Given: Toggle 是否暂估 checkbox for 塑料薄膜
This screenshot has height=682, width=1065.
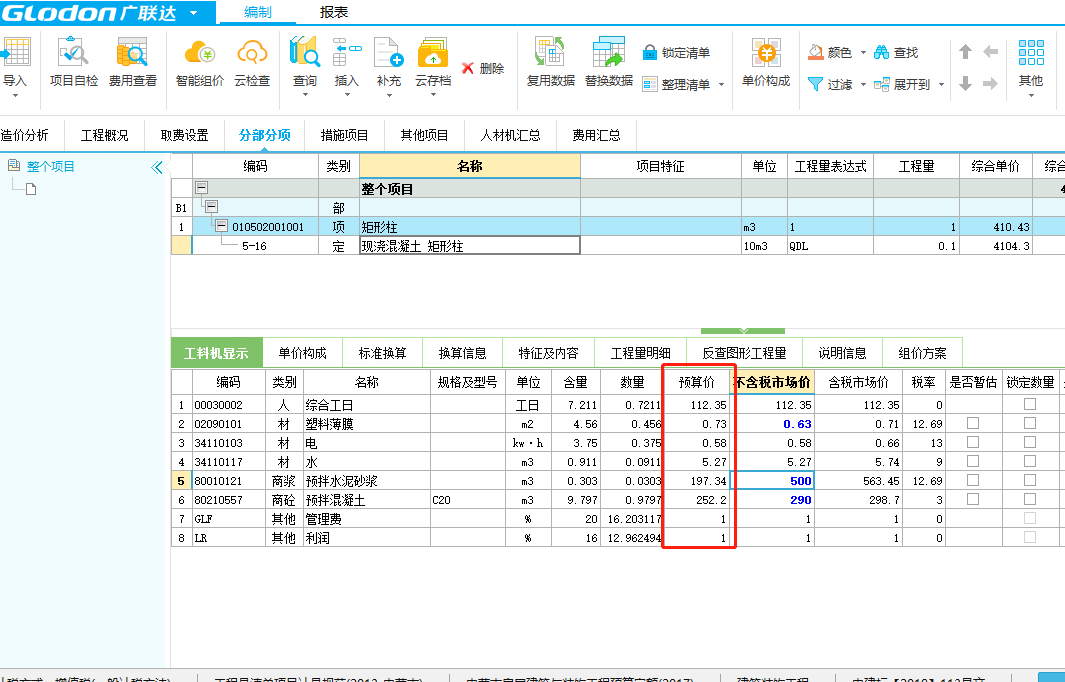Looking at the screenshot, I should click(x=973, y=423).
